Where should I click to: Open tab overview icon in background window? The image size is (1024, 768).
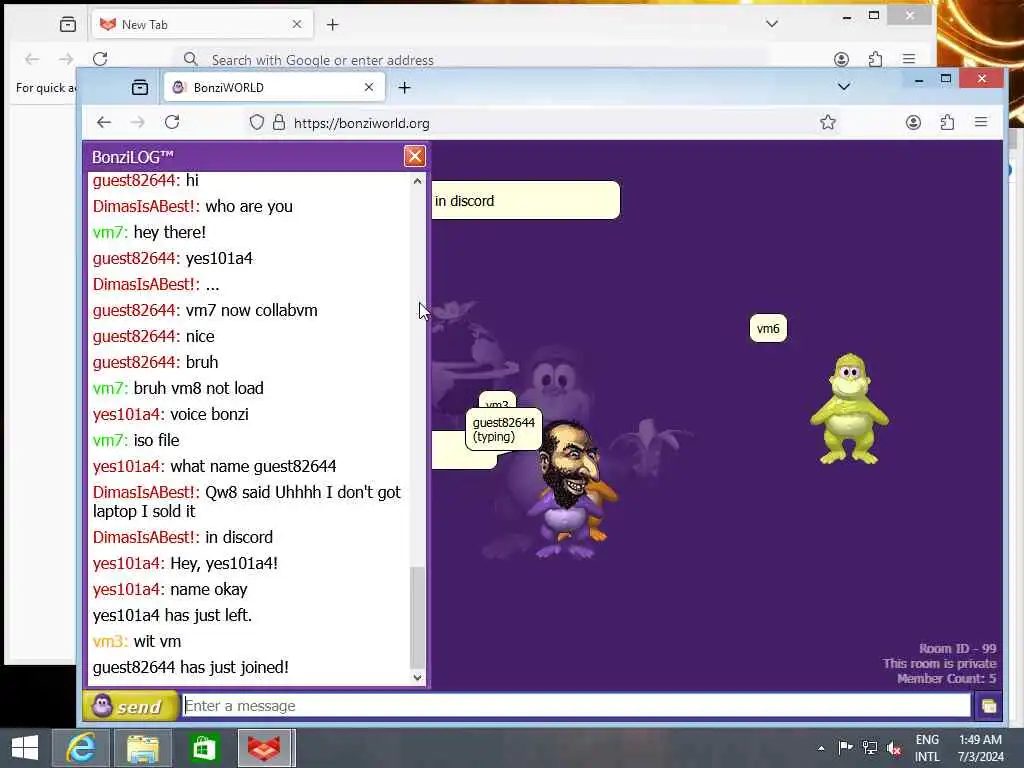pos(68,25)
